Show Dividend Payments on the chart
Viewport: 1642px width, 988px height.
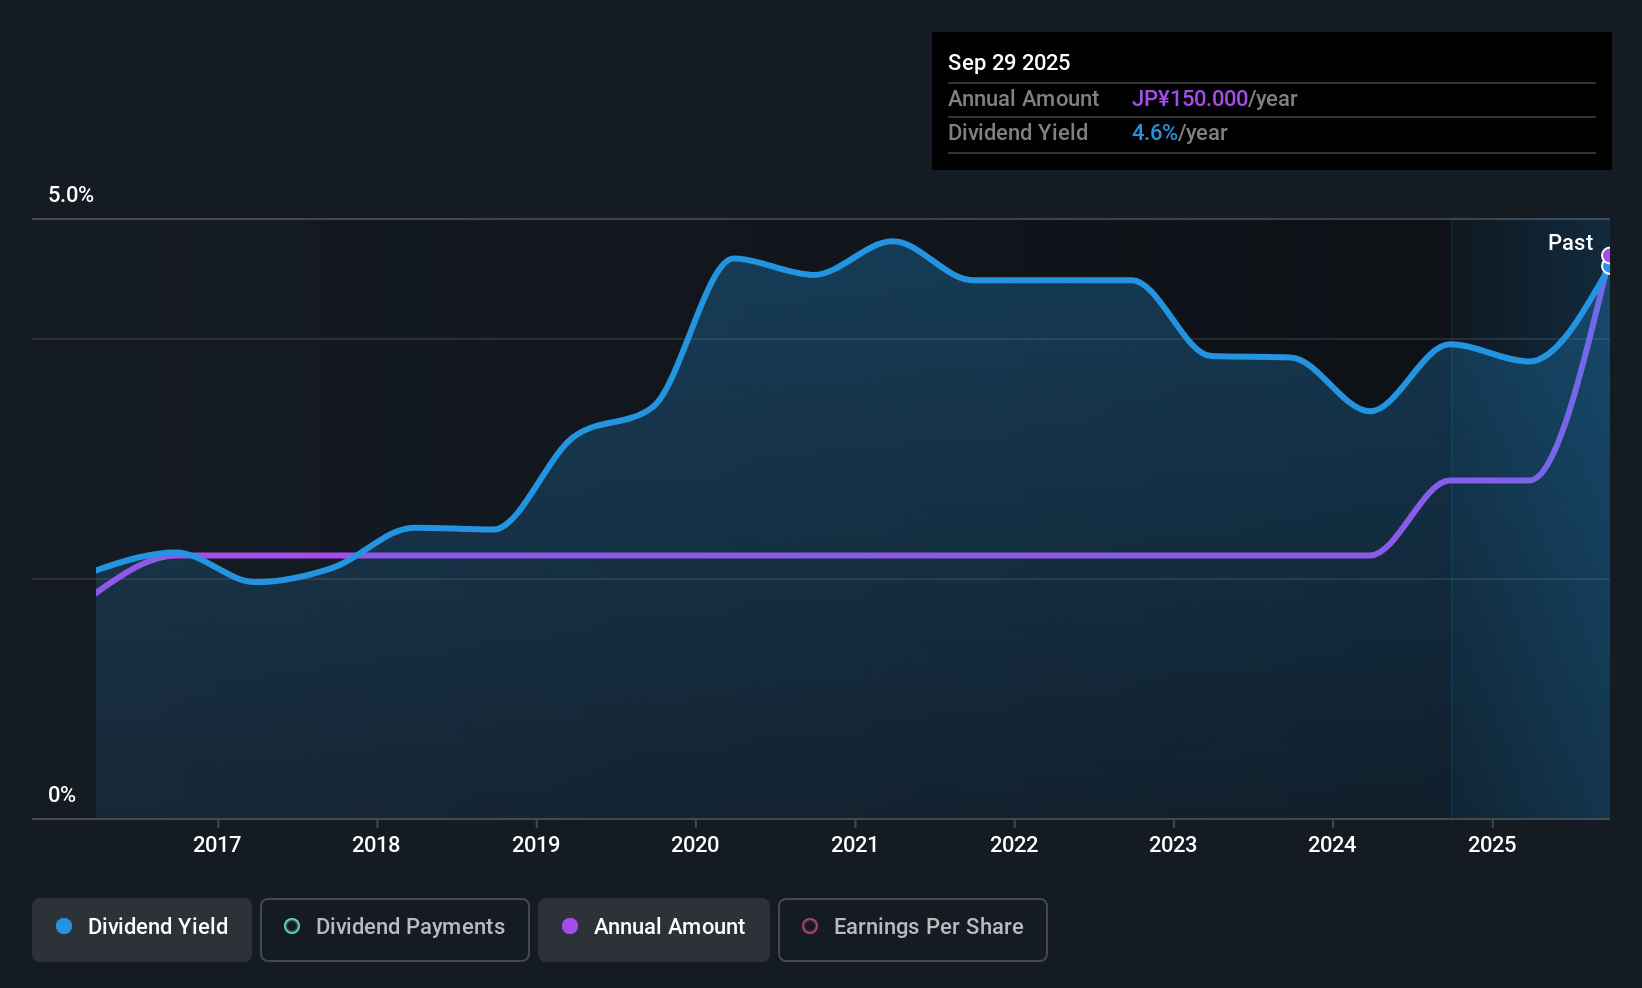(394, 929)
